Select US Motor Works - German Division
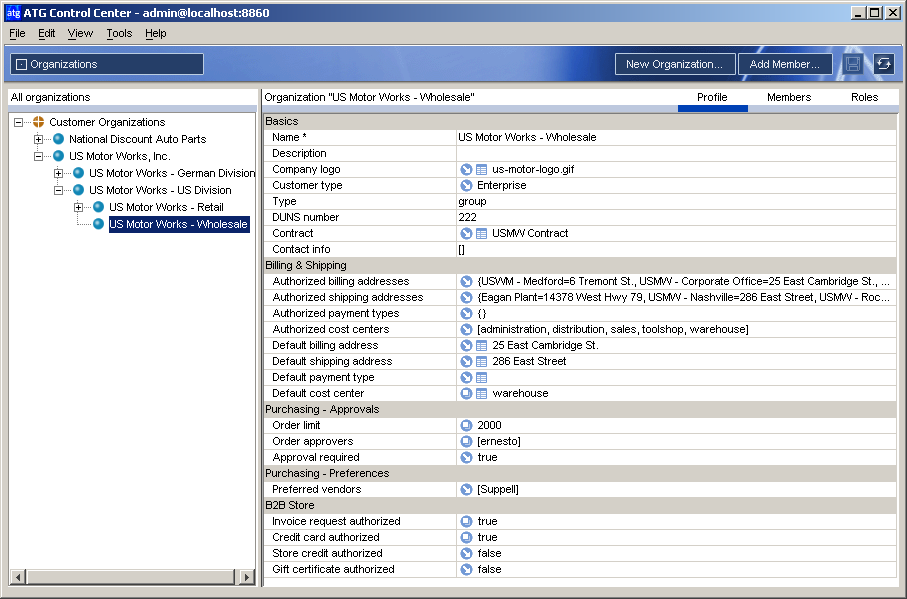 click(x=172, y=173)
